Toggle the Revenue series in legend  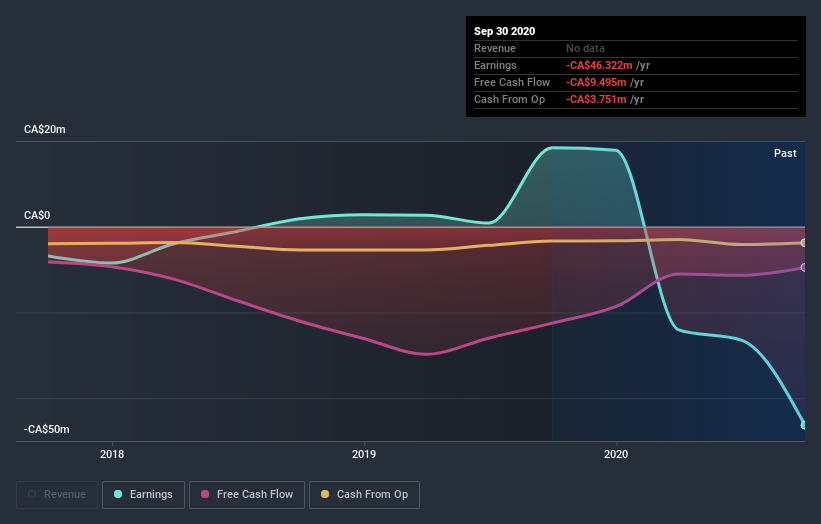[57, 495]
